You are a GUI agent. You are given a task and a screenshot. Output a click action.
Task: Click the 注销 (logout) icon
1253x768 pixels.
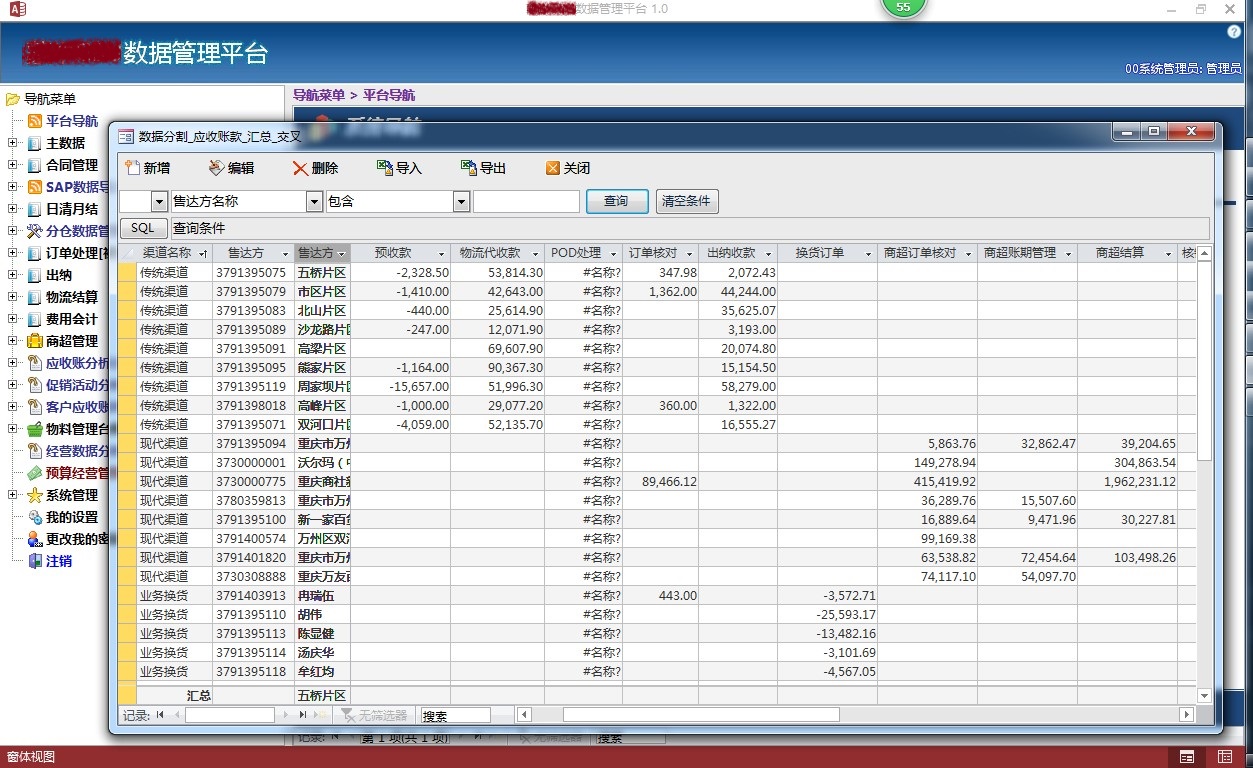pyautogui.click(x=35, y=561)
